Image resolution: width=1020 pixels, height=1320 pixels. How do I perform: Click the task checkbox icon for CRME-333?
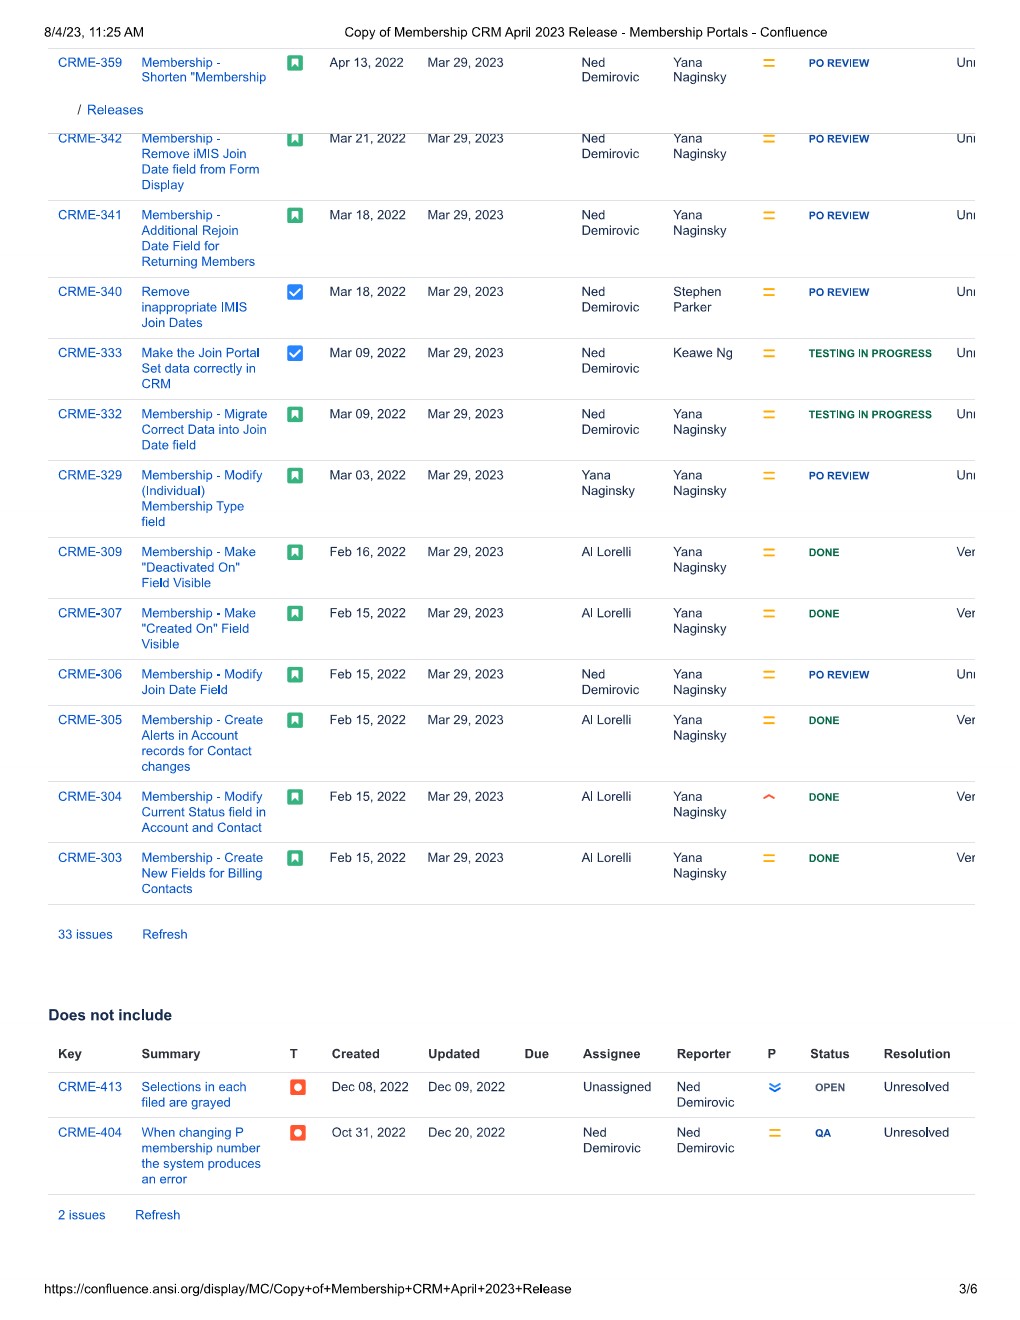295,353
